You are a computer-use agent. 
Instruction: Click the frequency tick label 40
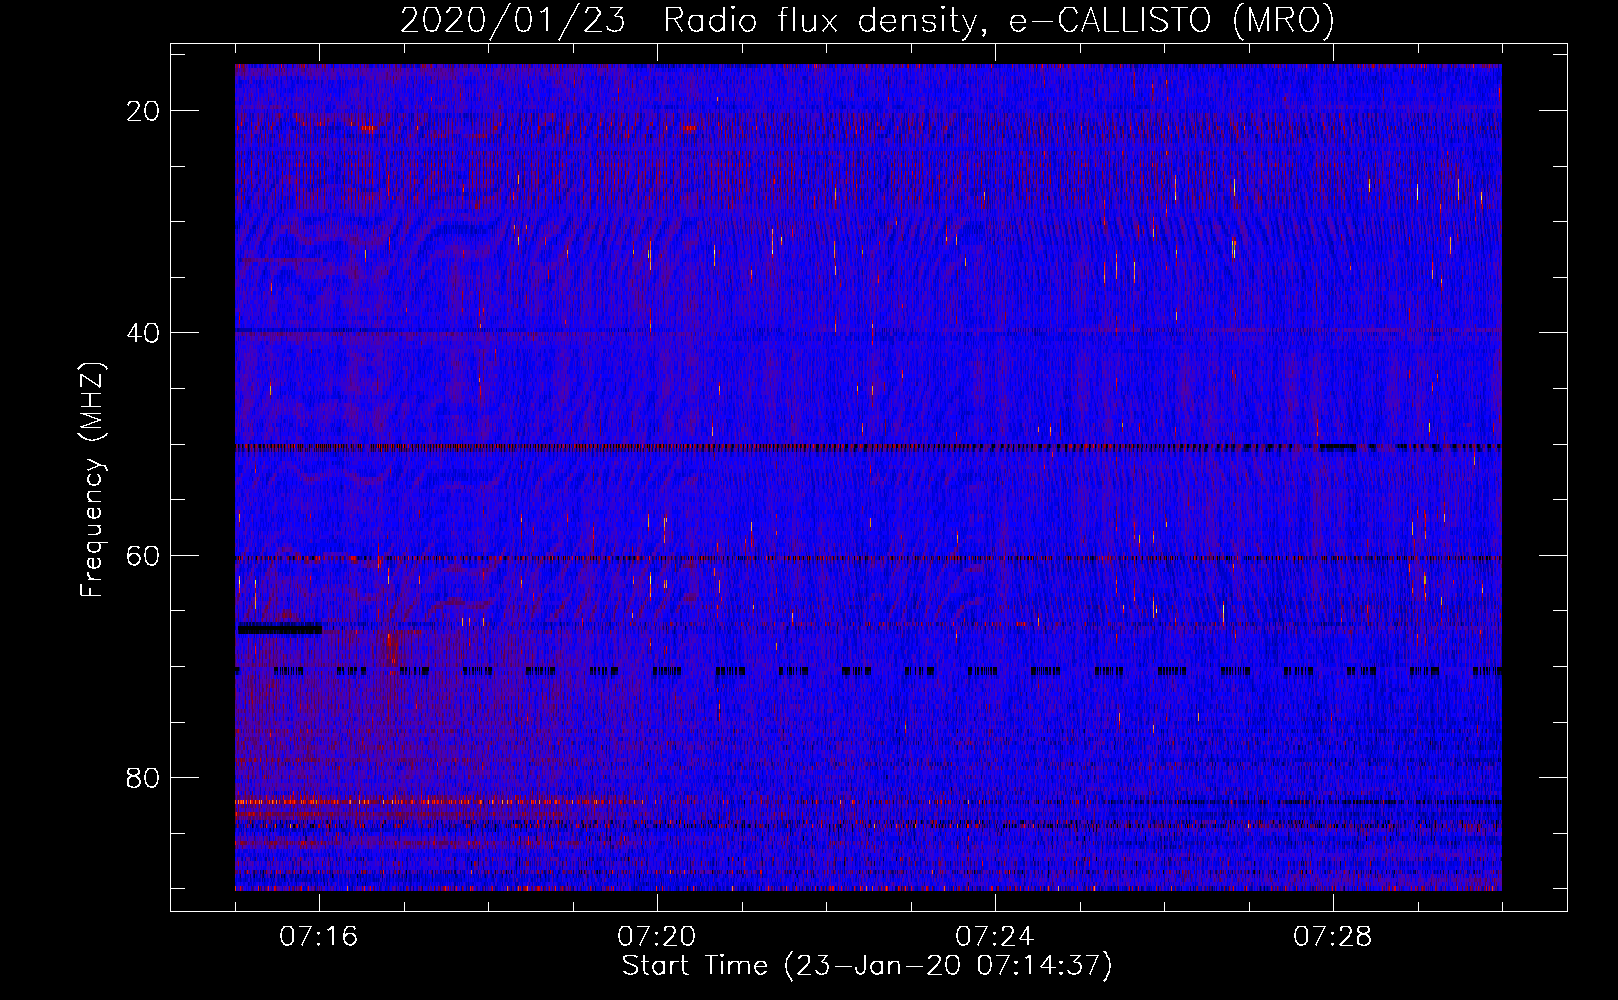click(x=144, y=333)
